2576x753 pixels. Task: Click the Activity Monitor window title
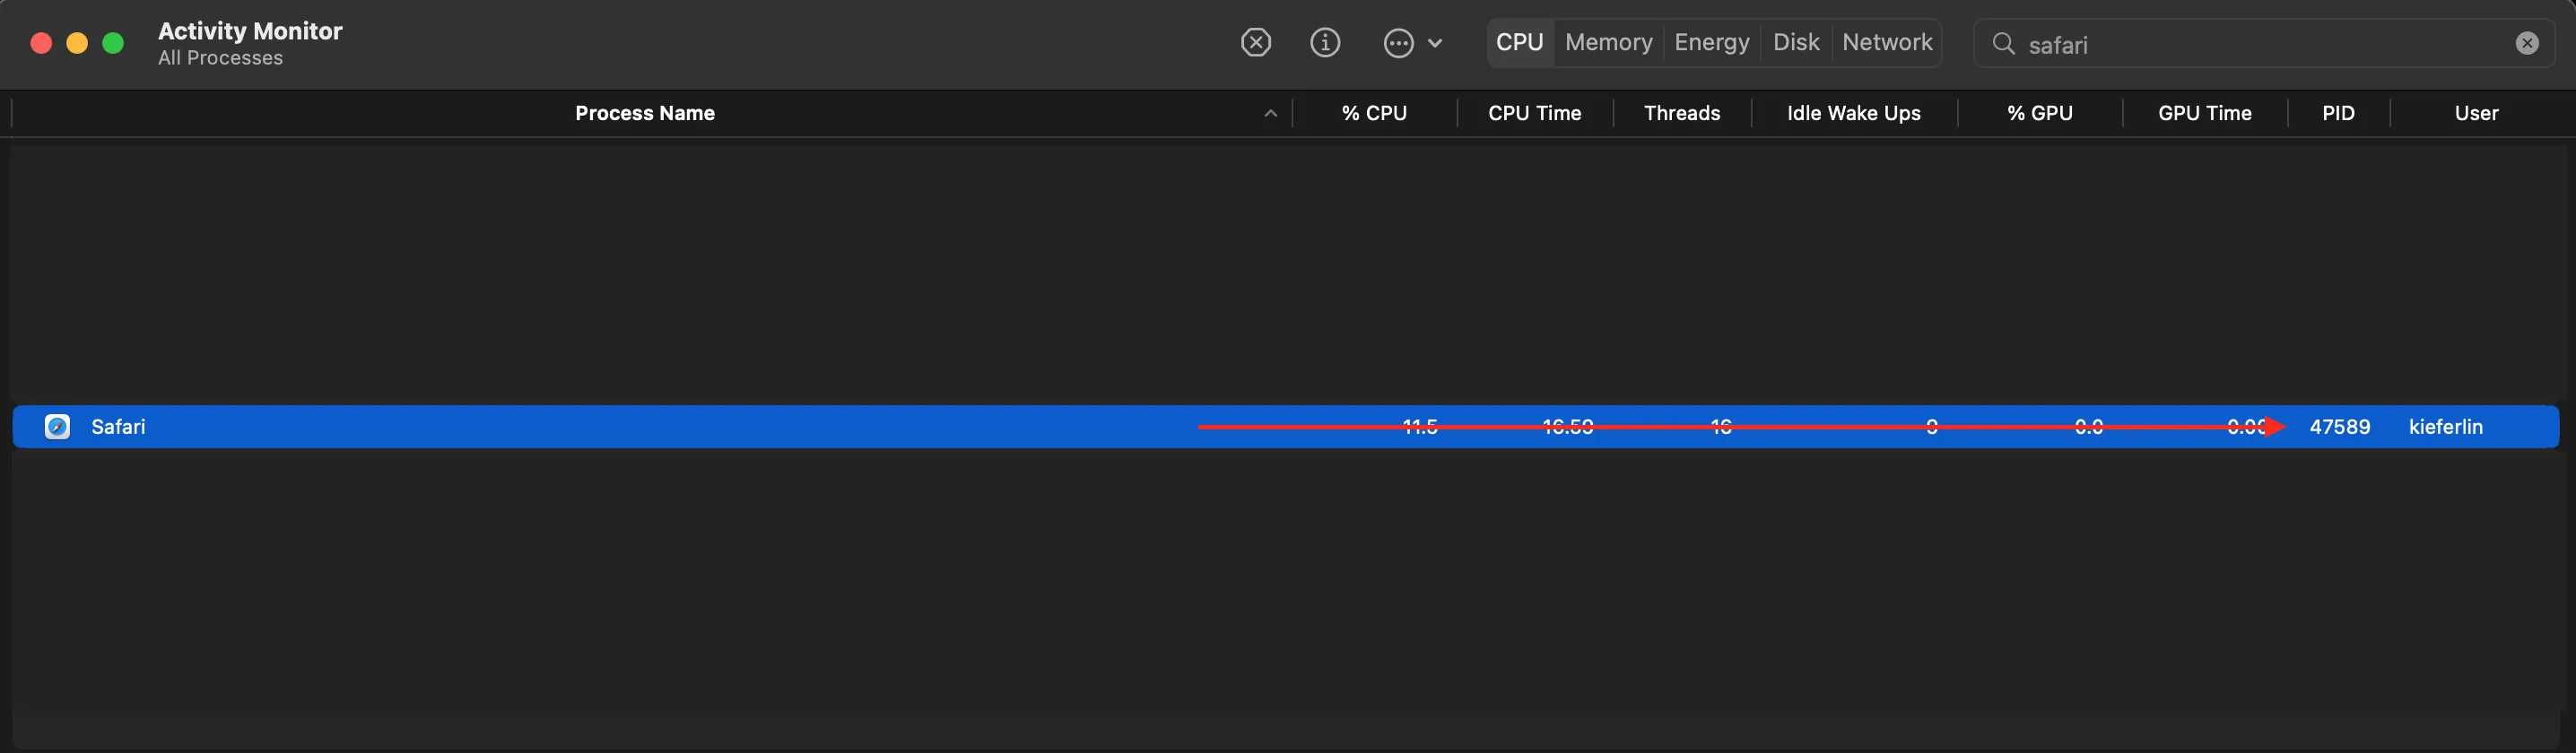(x=250, y=31)
